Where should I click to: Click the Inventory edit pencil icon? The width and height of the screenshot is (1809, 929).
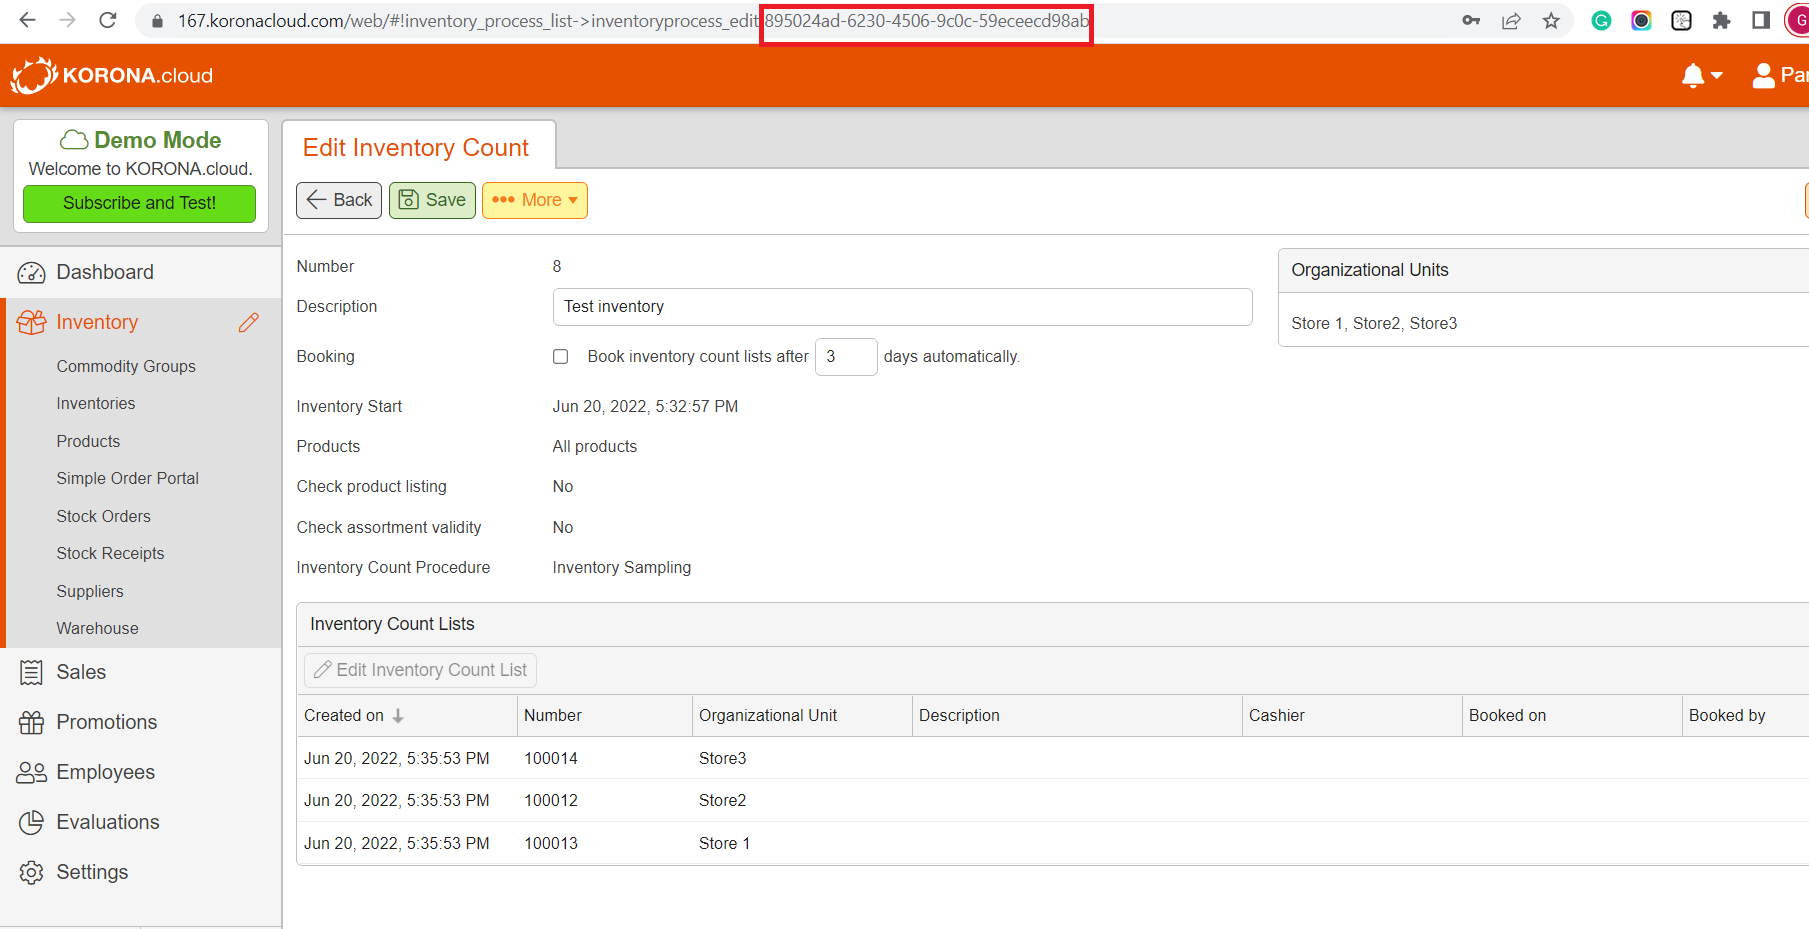pyautogui.click(x=249, y=322)
